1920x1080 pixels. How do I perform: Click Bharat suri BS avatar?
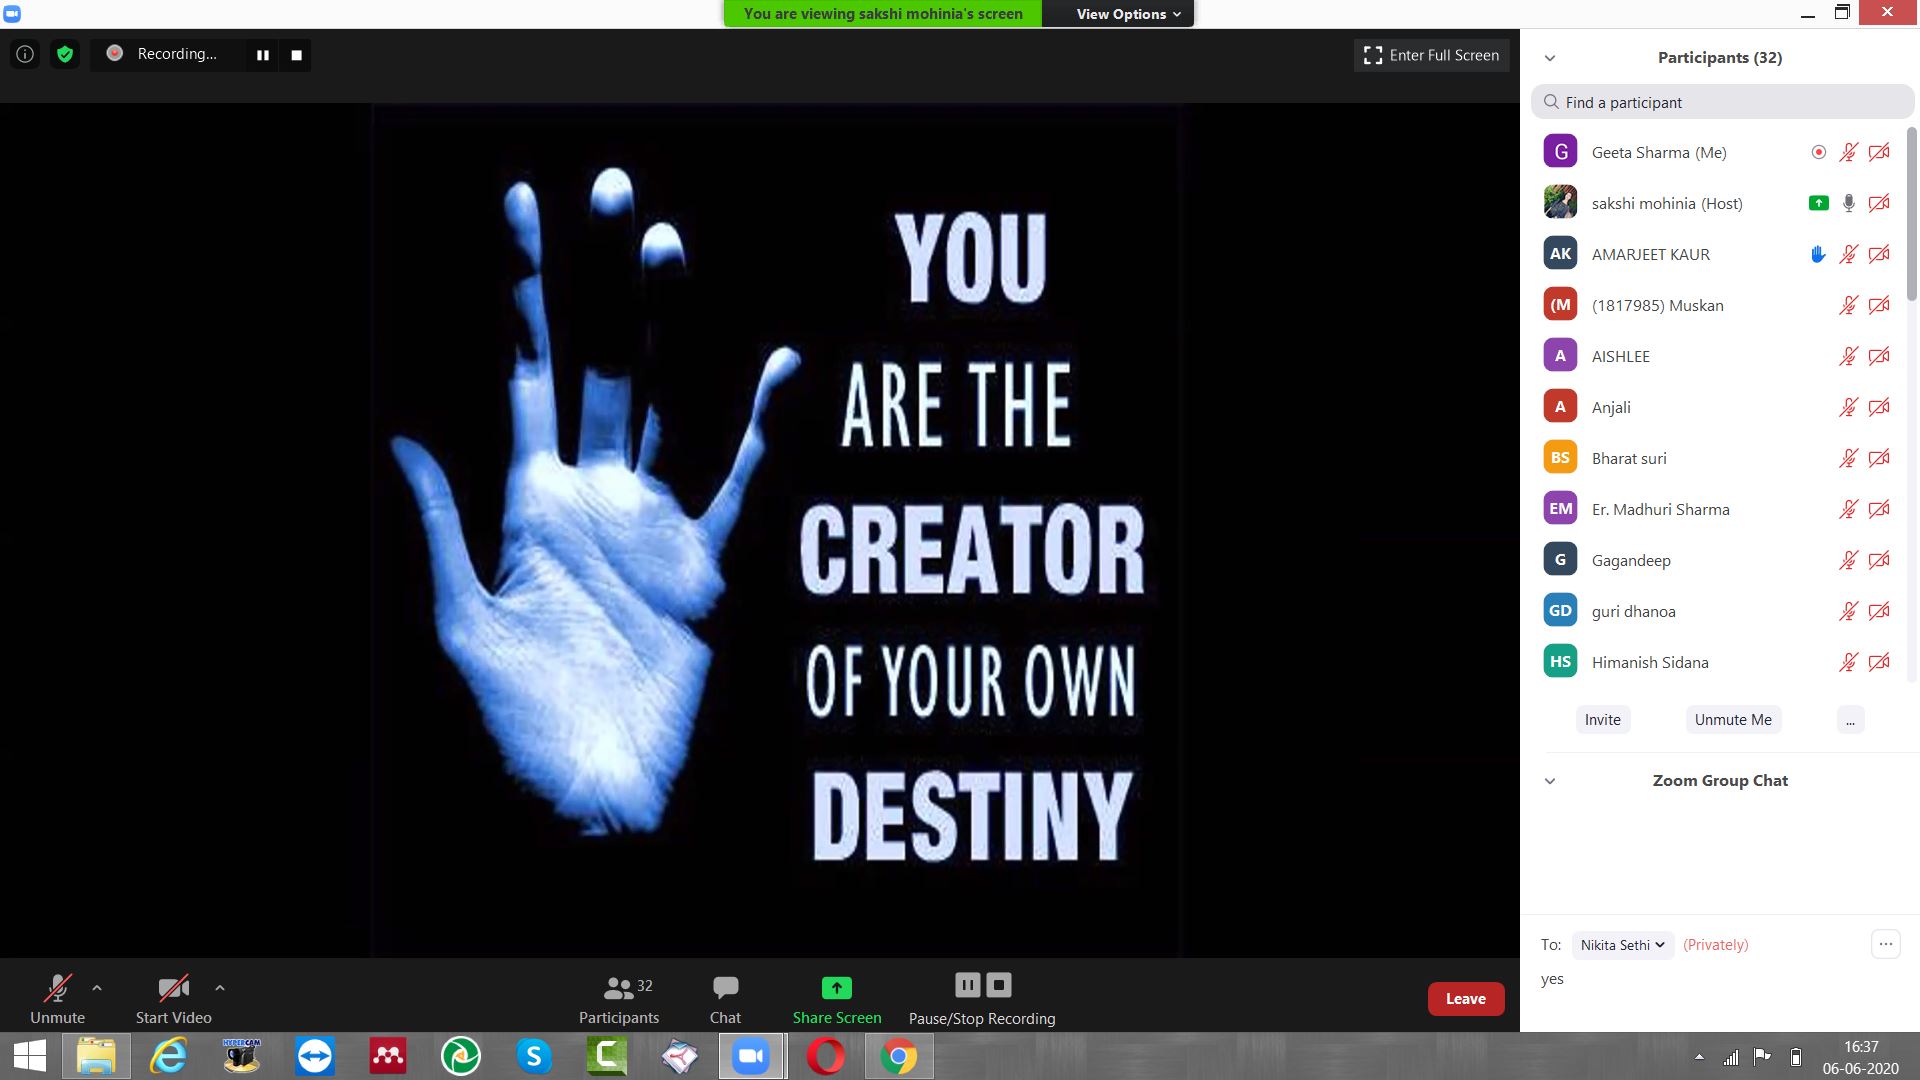(1560, 458)
